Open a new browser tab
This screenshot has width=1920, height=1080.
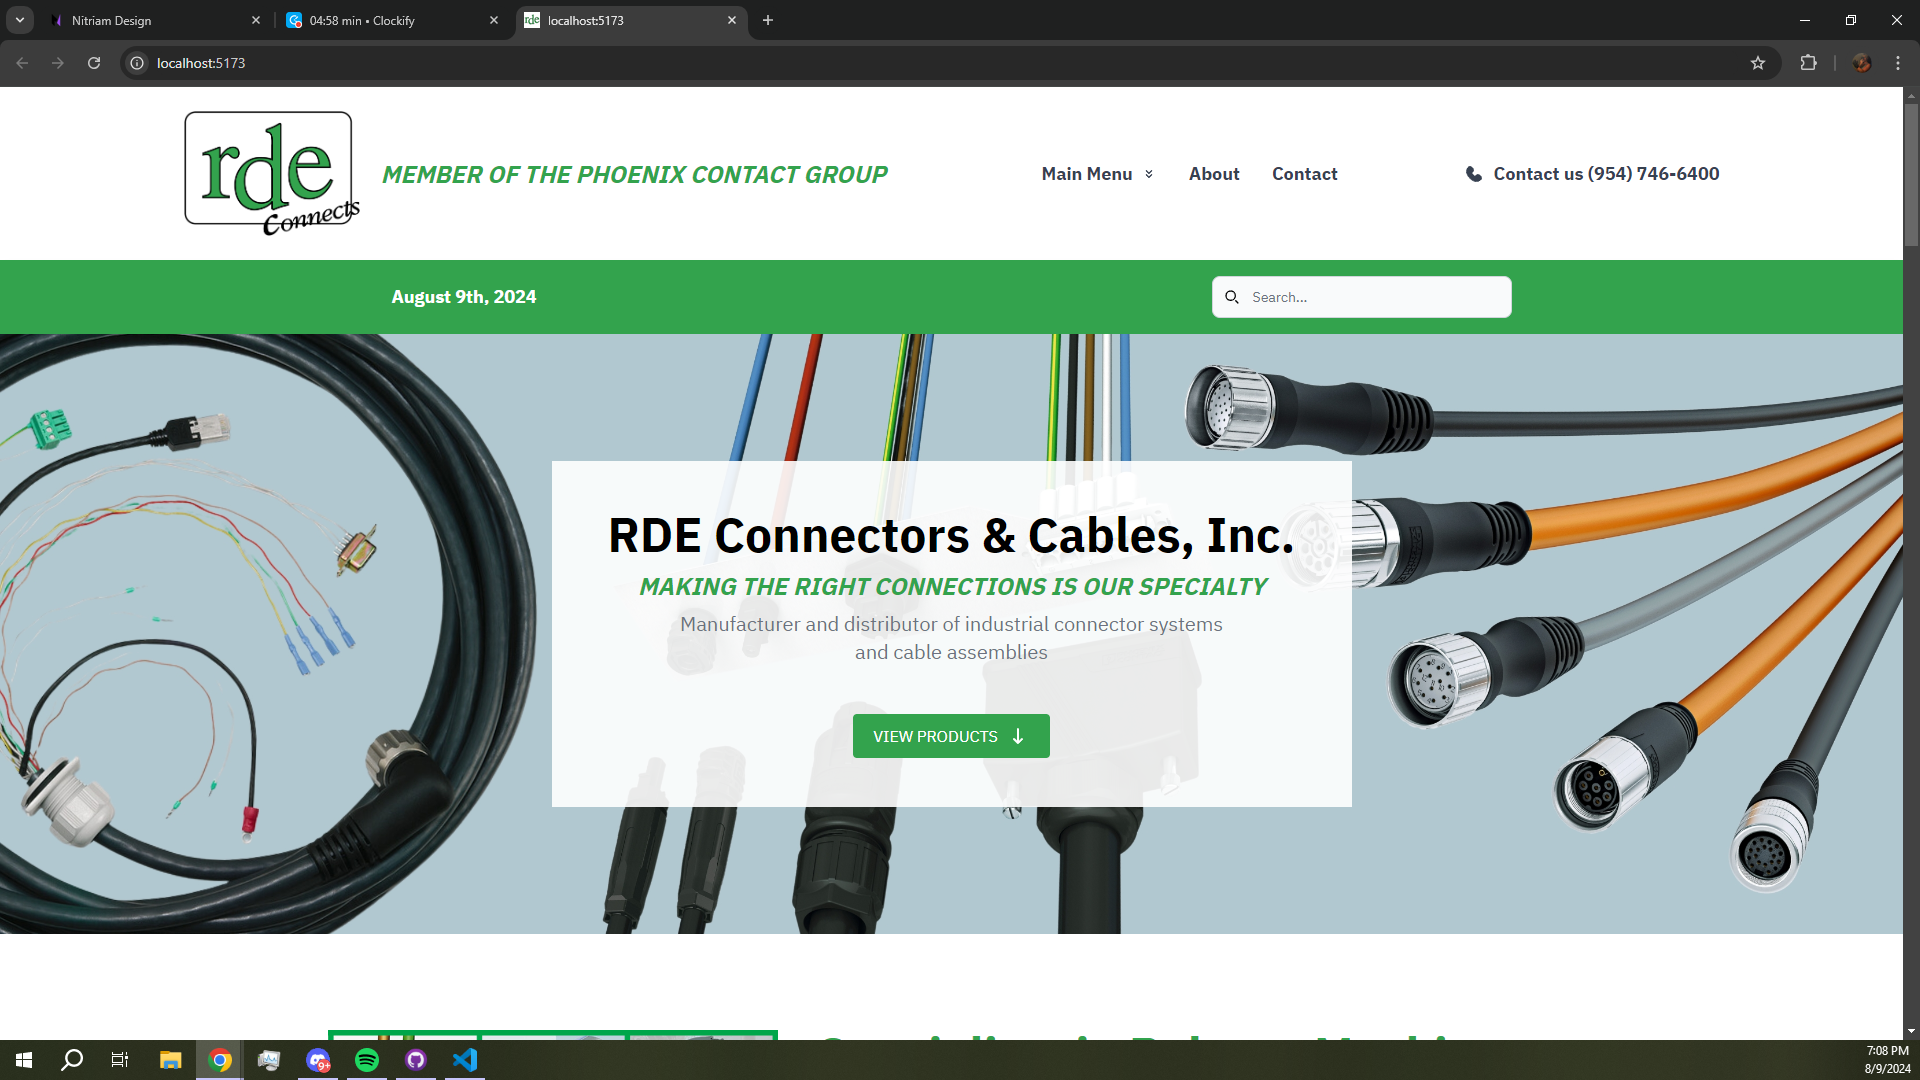click(768, 20)
